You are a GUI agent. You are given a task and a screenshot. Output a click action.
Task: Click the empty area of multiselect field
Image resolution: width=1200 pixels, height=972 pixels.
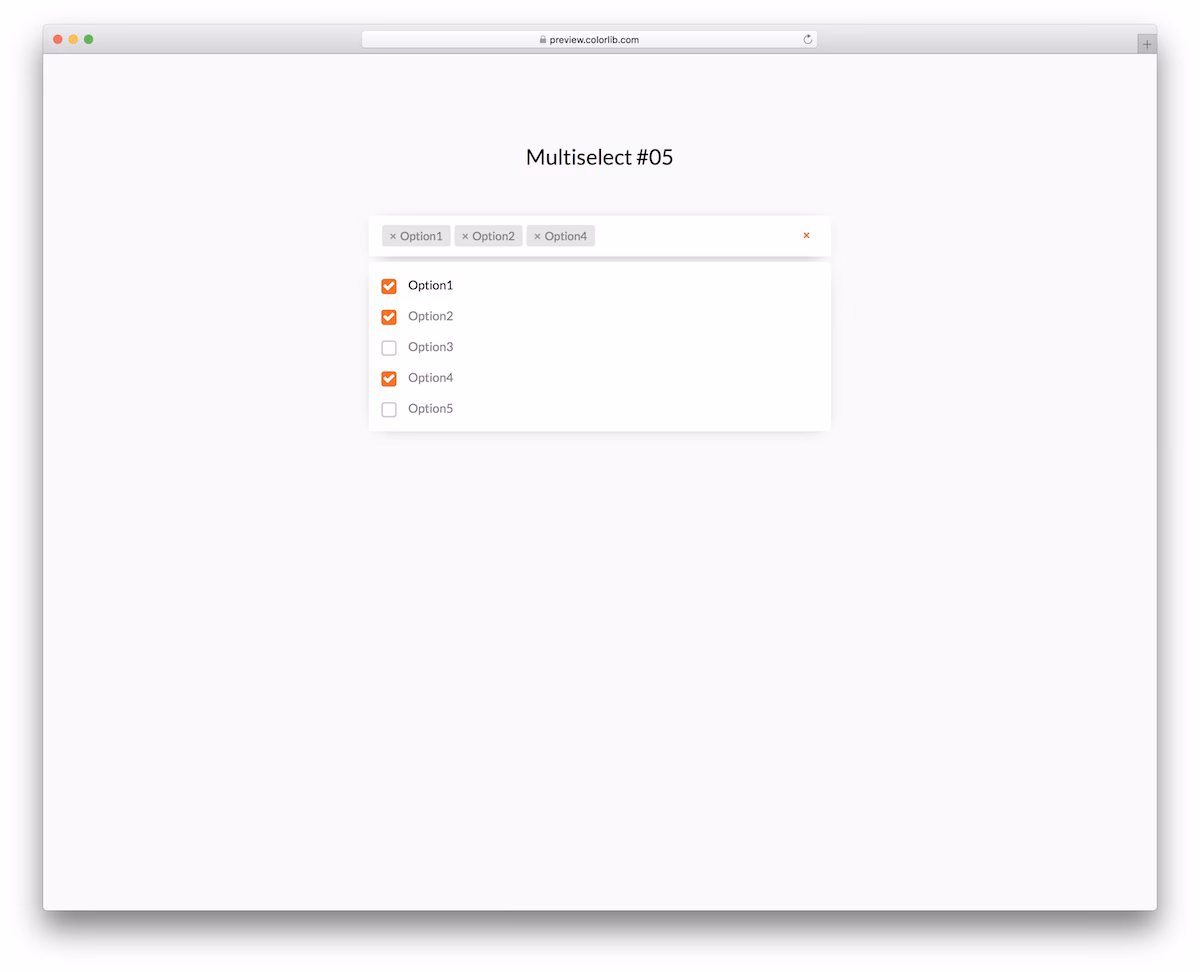(x=695, y=236)
